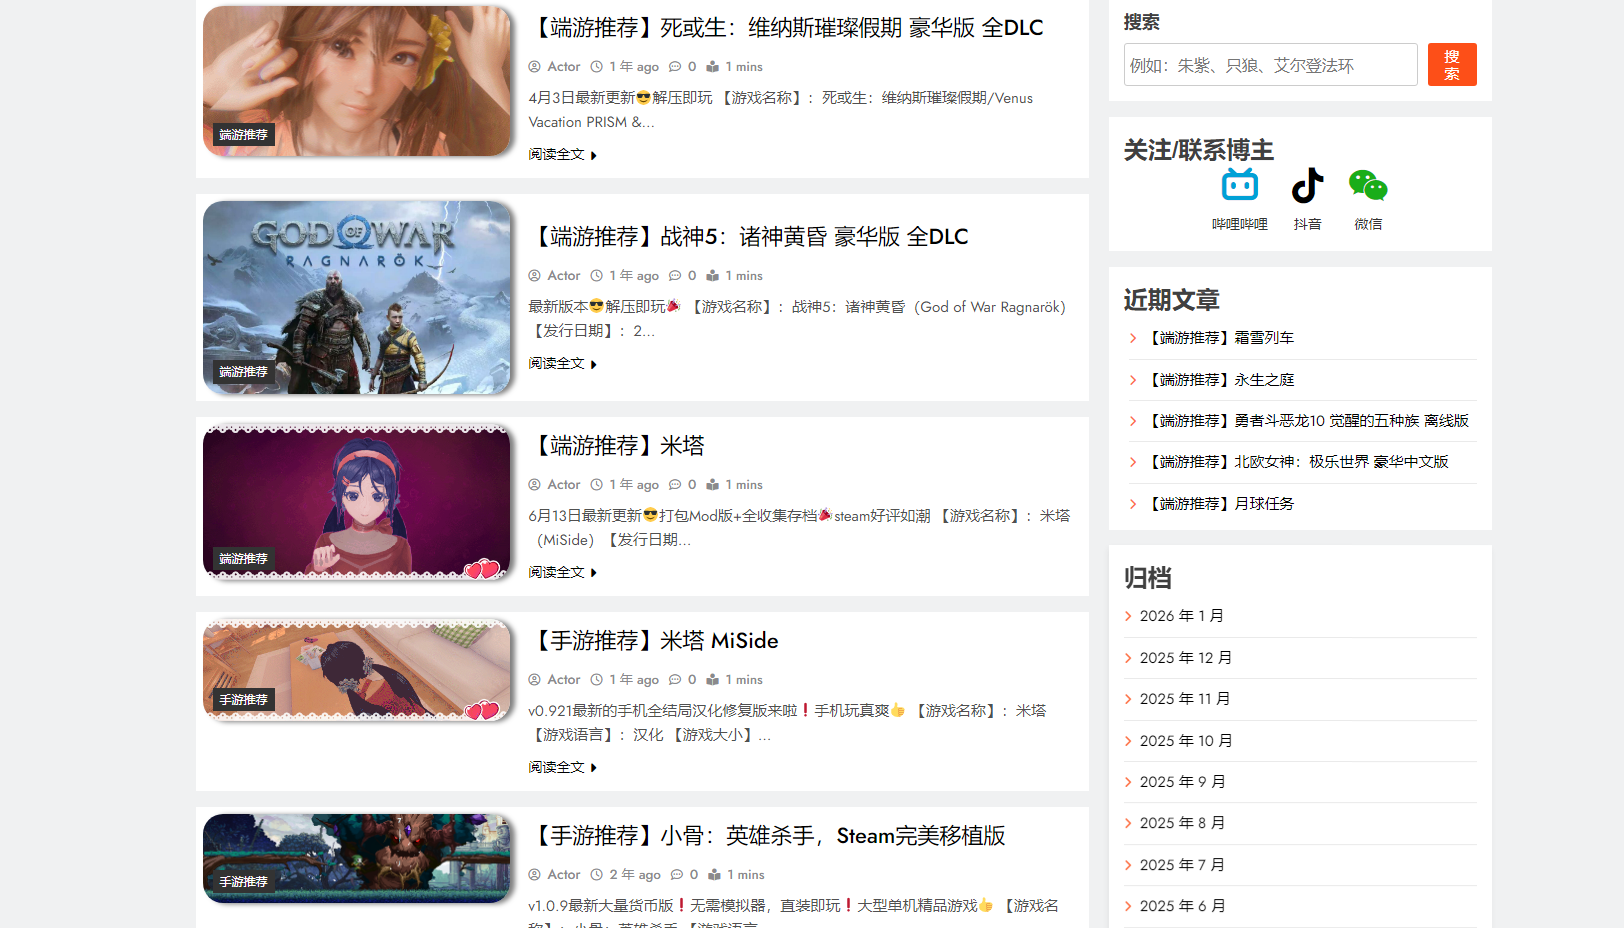
Task: Click Actor author link on 死或生 post
Action: click(x=563, y=67)
